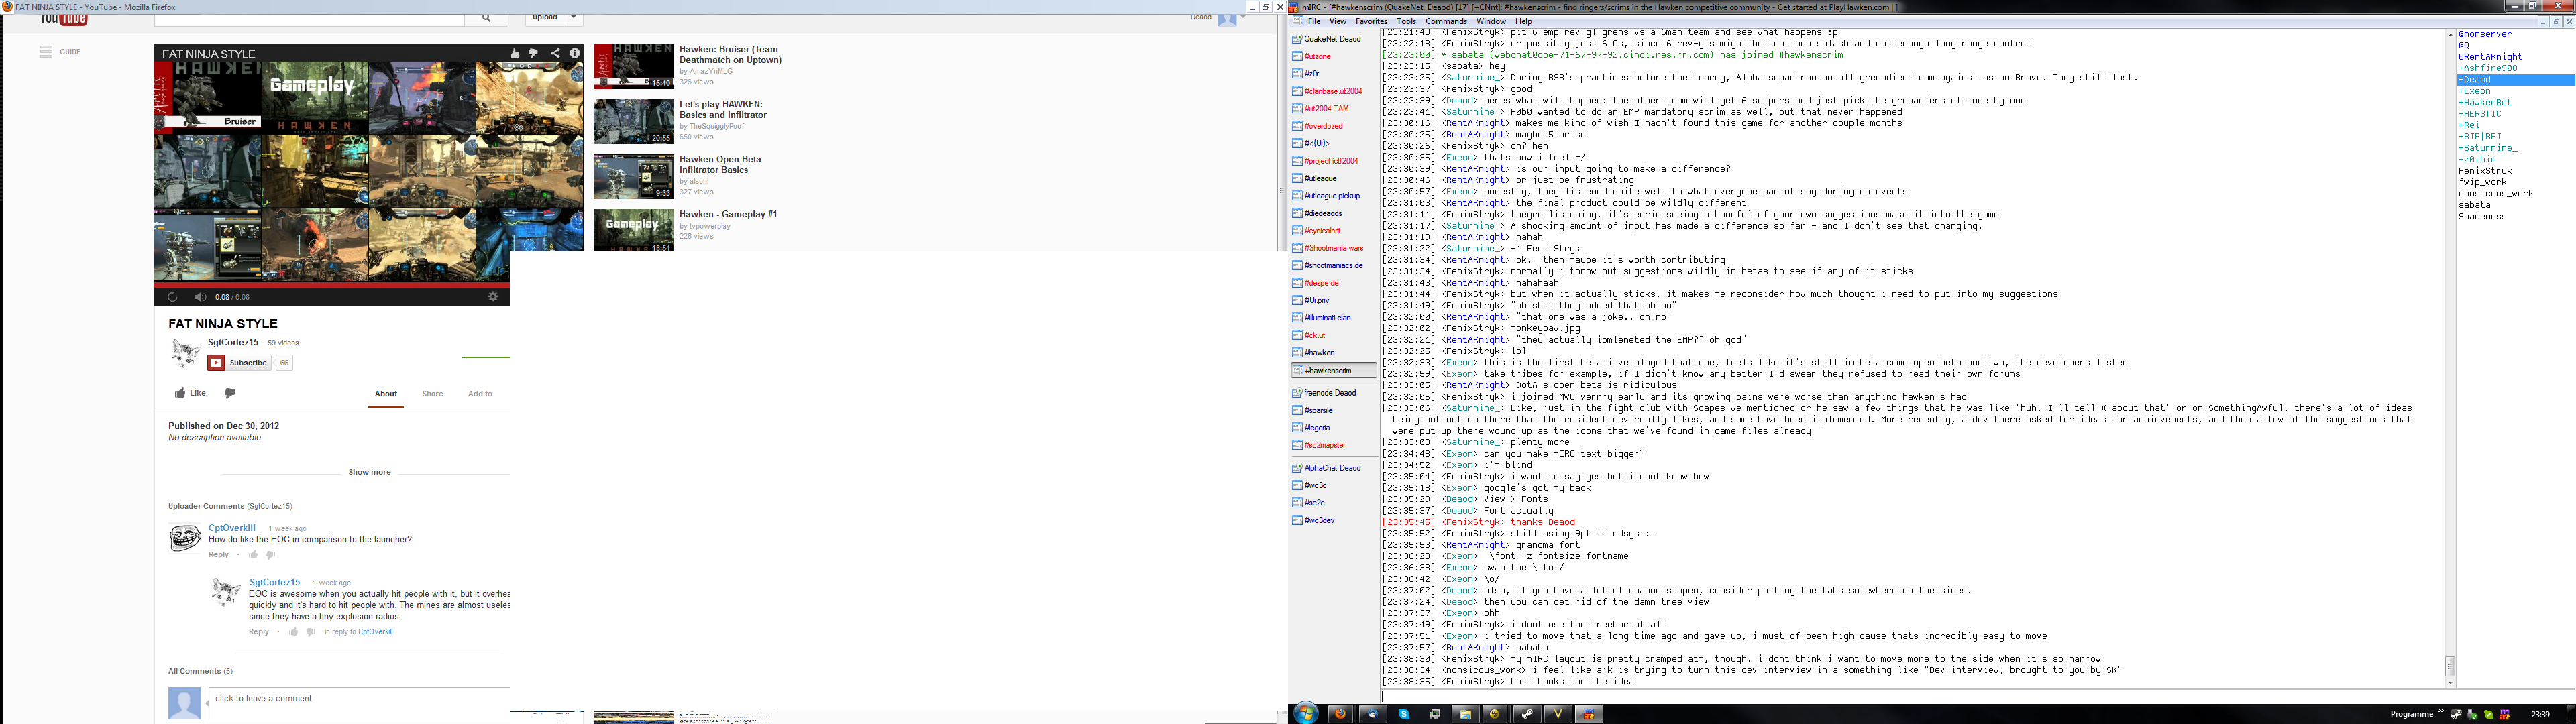Click the YouTube search magnifier button

pyautogui.click(x=486, y=18)
